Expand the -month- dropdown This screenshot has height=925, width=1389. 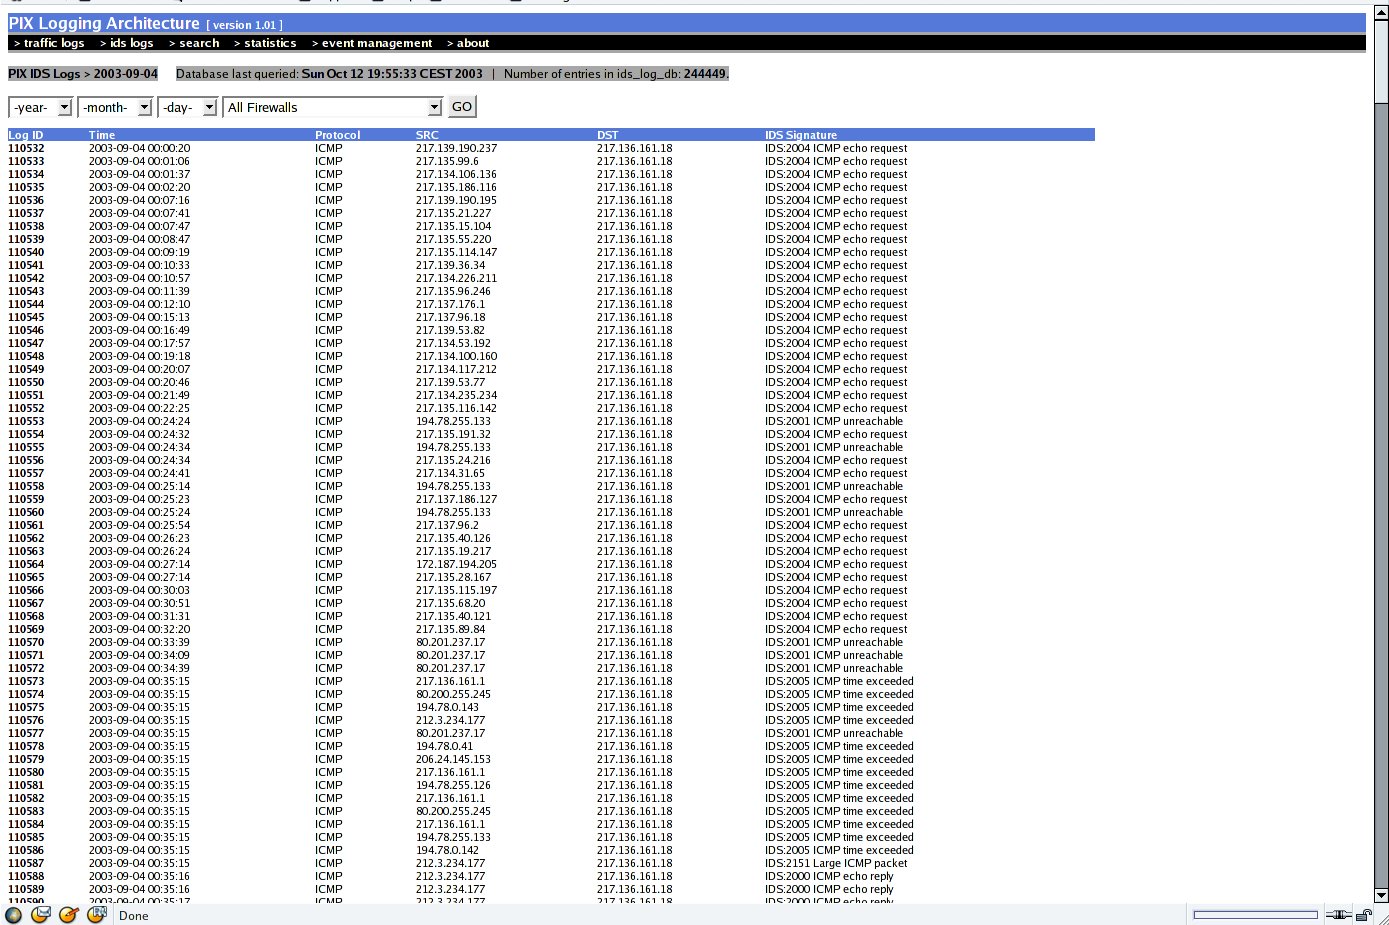(x=115, y=107)
